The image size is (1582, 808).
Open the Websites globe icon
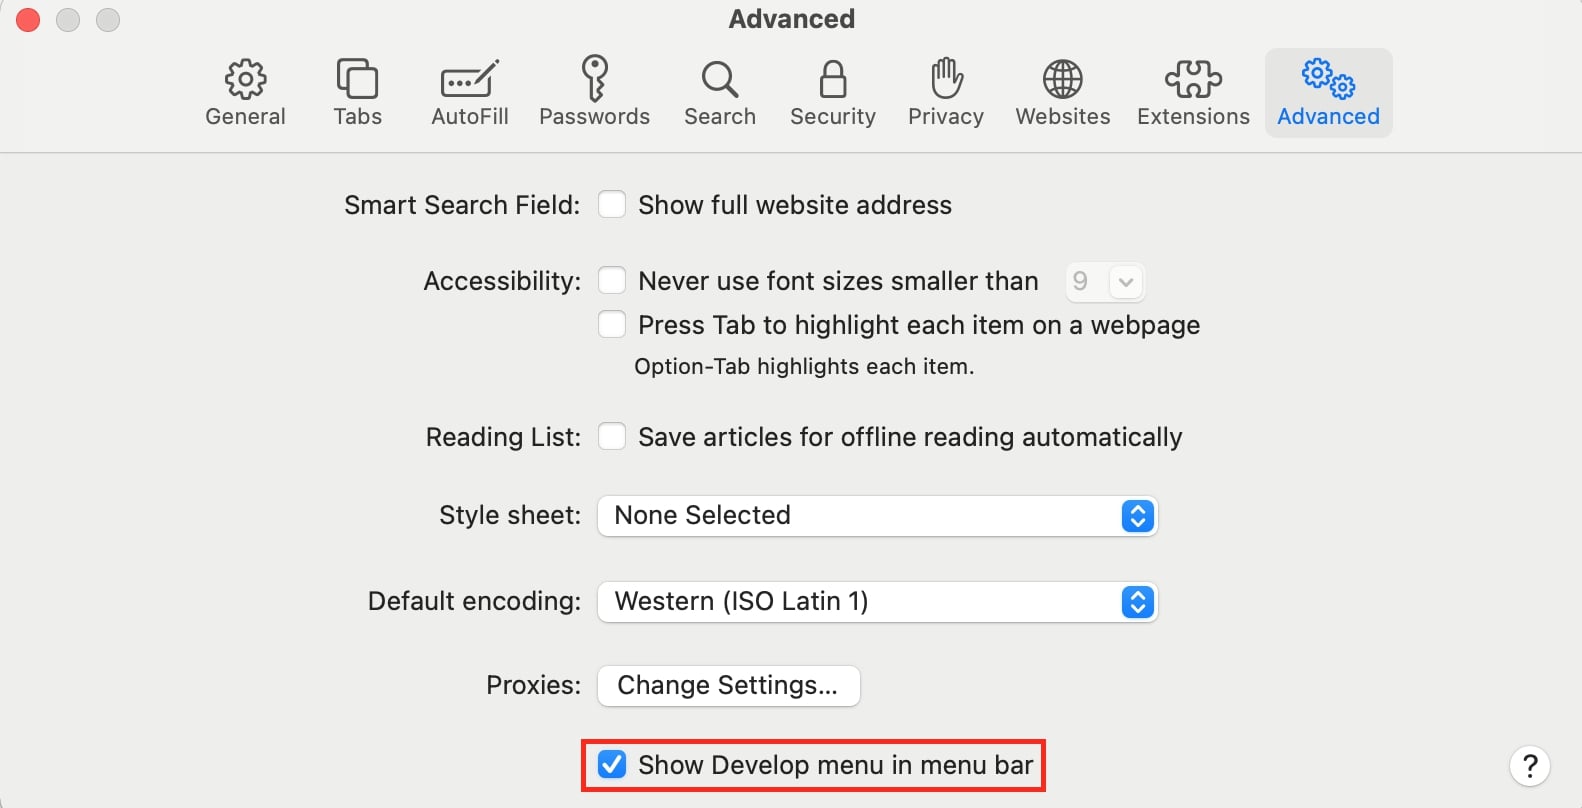click(x=1063, y=79)
